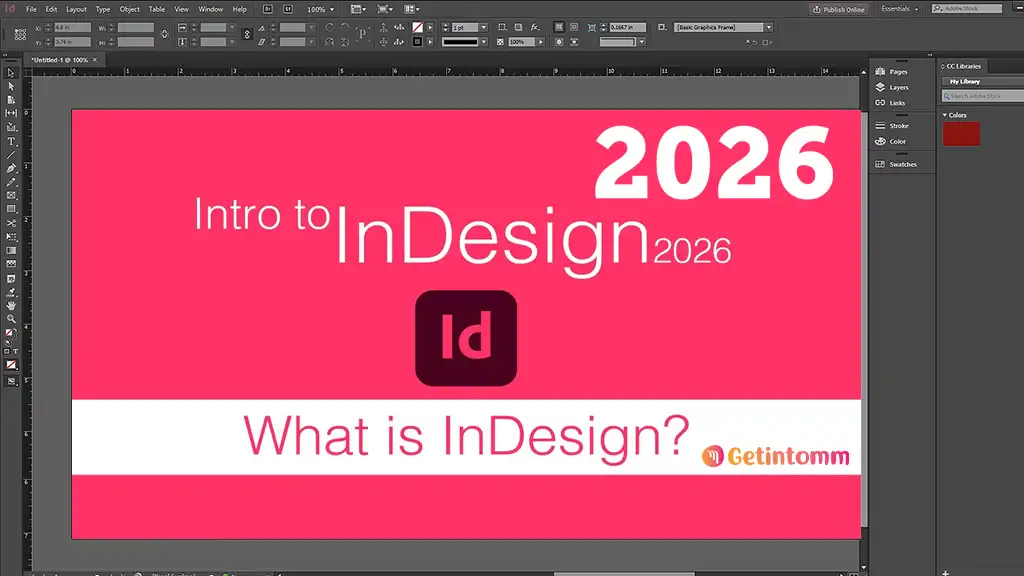1024x576 pixels.
Task: Toggle the screen mode button in toolbox
Action: (x=12, y=381)
